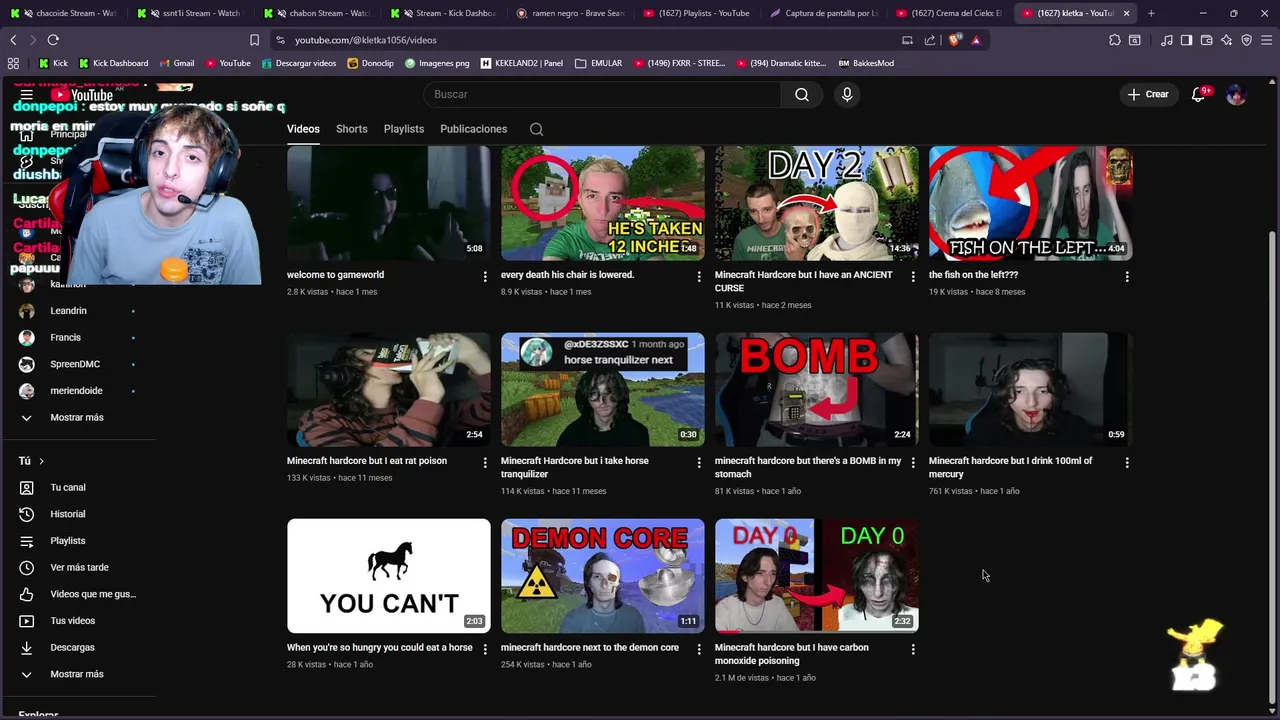Open the meriendoide subscription

click(78, 391)
